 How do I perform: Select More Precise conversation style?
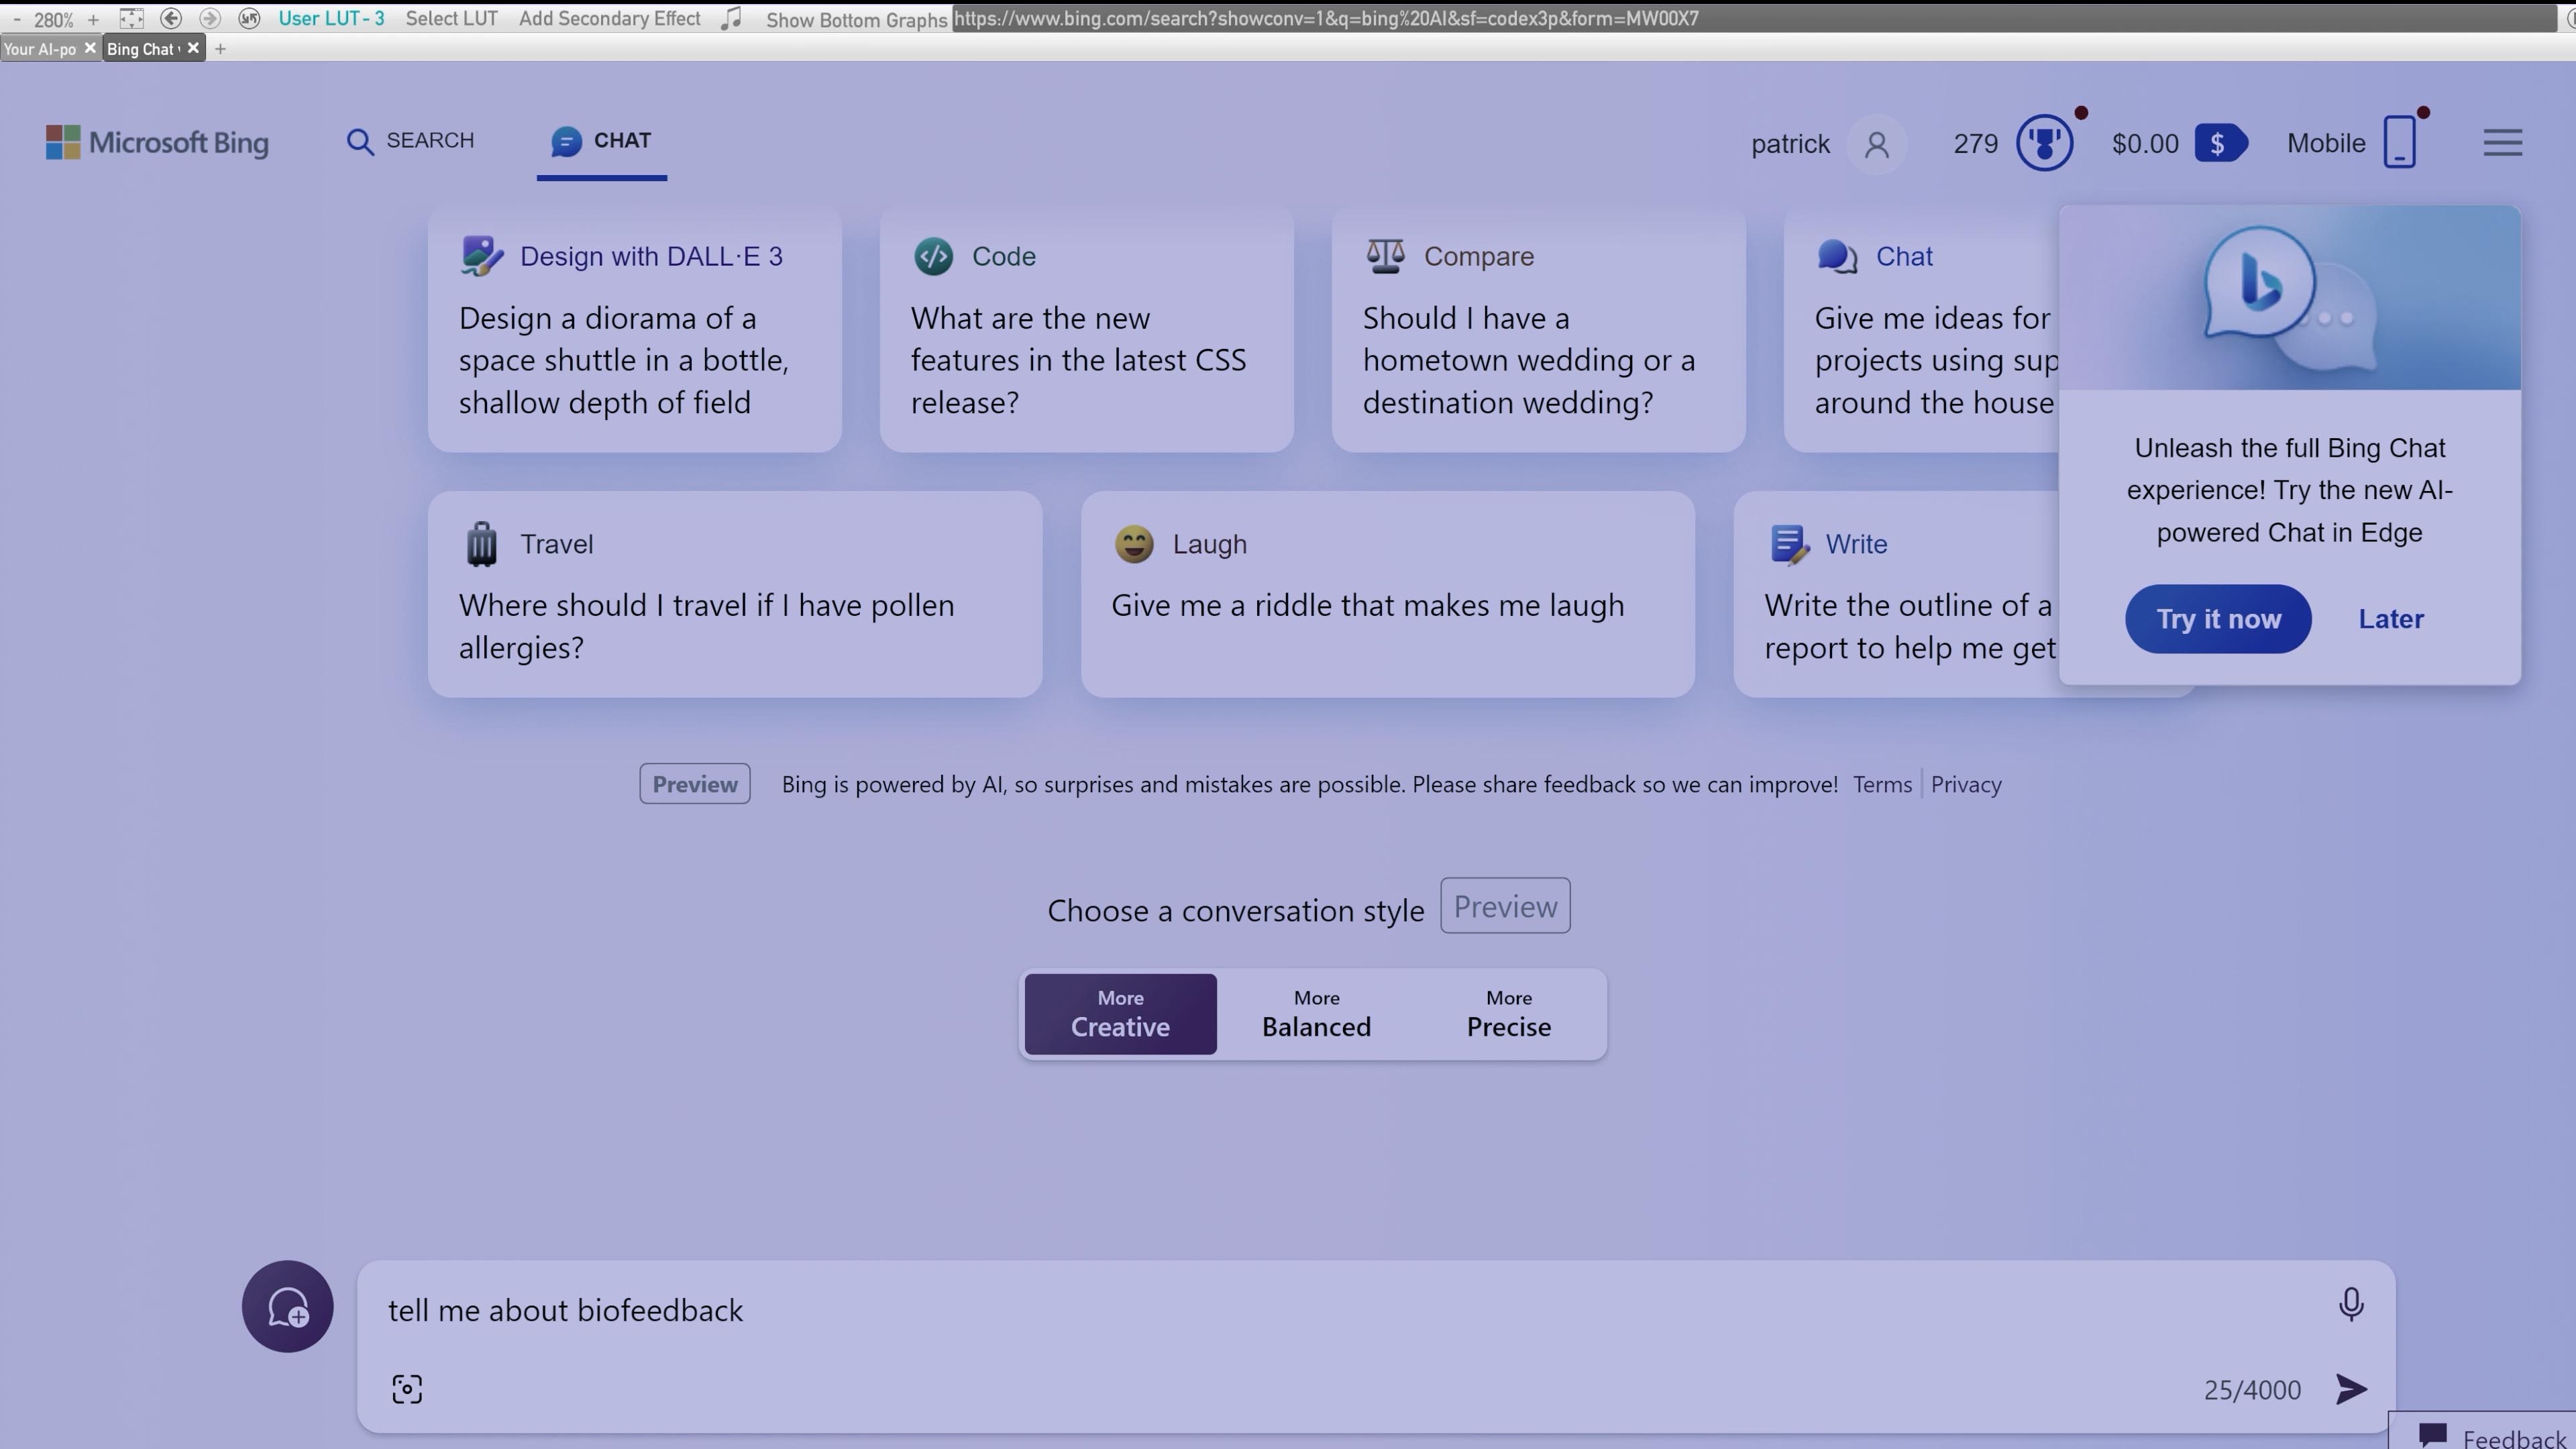pos(1508,1014)
